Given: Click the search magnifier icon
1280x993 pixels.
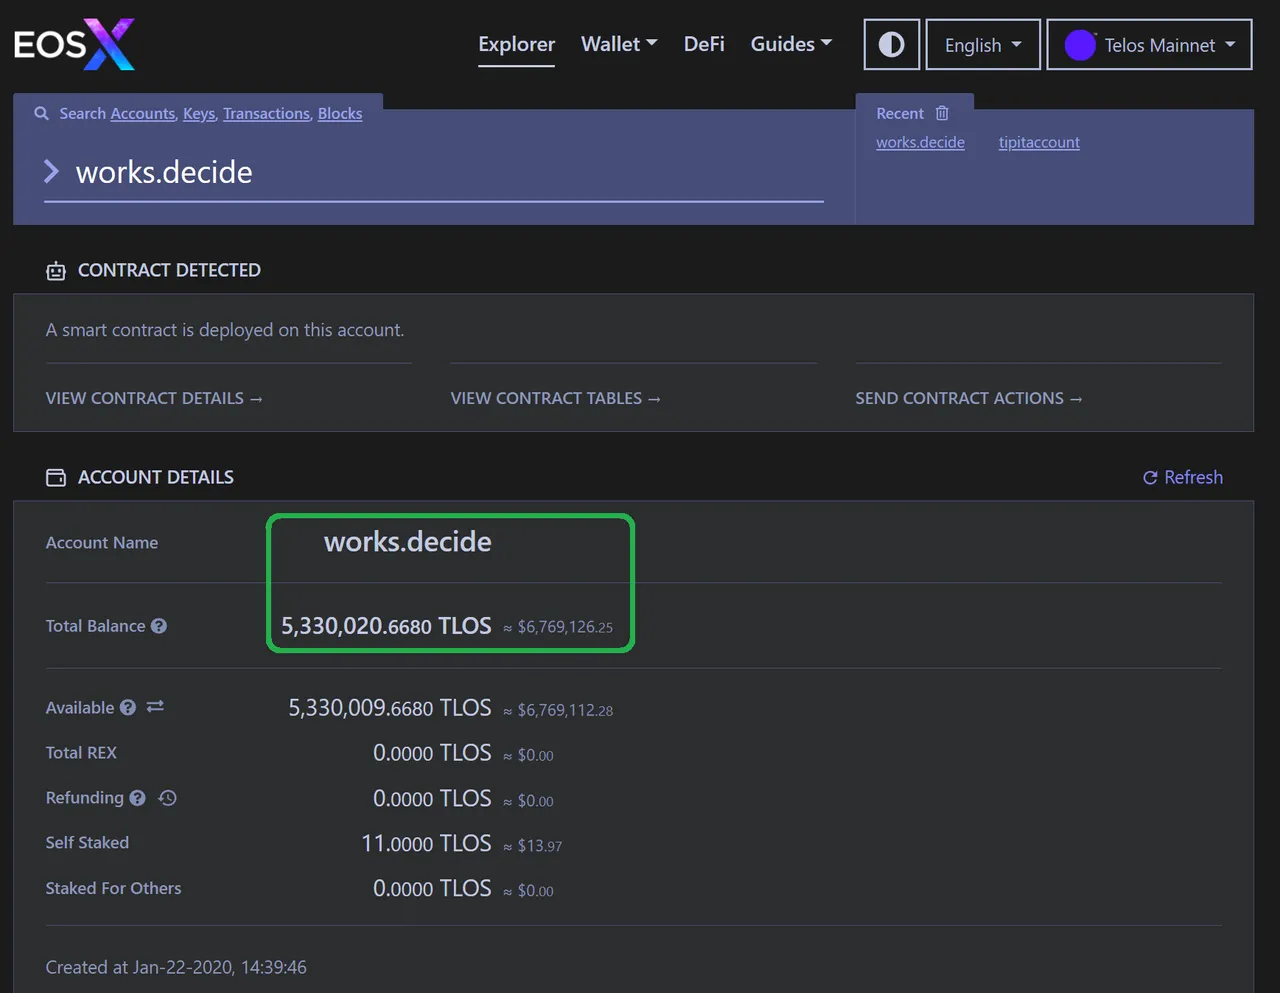Looking at the screenshot, I should (x=41, y=114).
